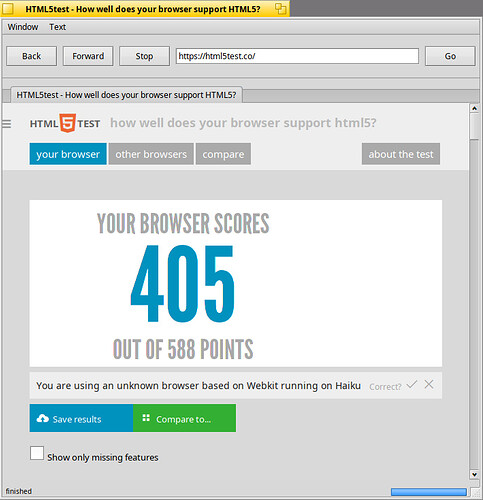Click the blue loading progress bar

(x=429, y=492)
